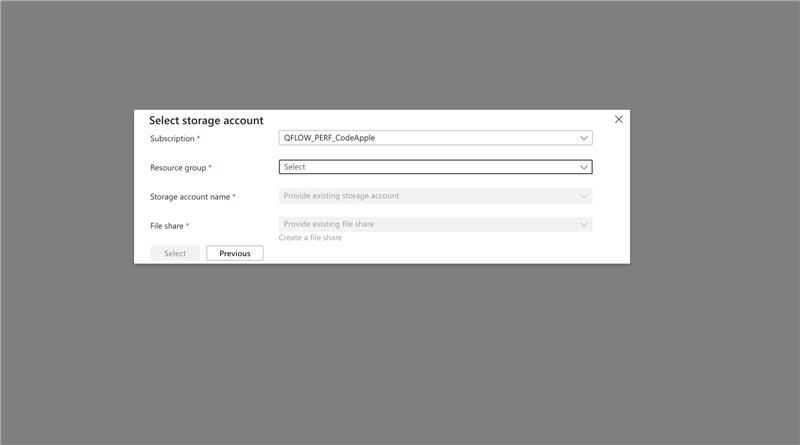The width and height of the screenshot is (800, 445).
Task: Open the Storage account name dropdown
Action: click(430, 196)
